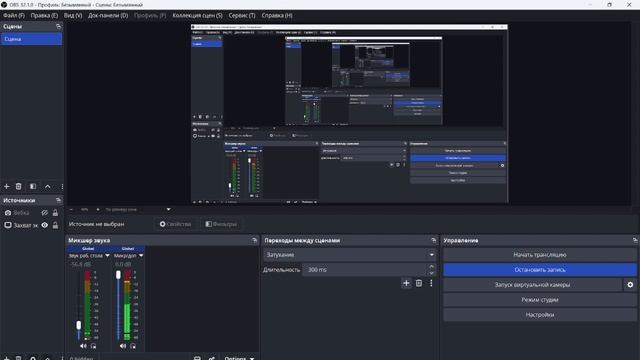
Task: Open scene filters icon in Сцены toolbar
Action: [33, 187]
